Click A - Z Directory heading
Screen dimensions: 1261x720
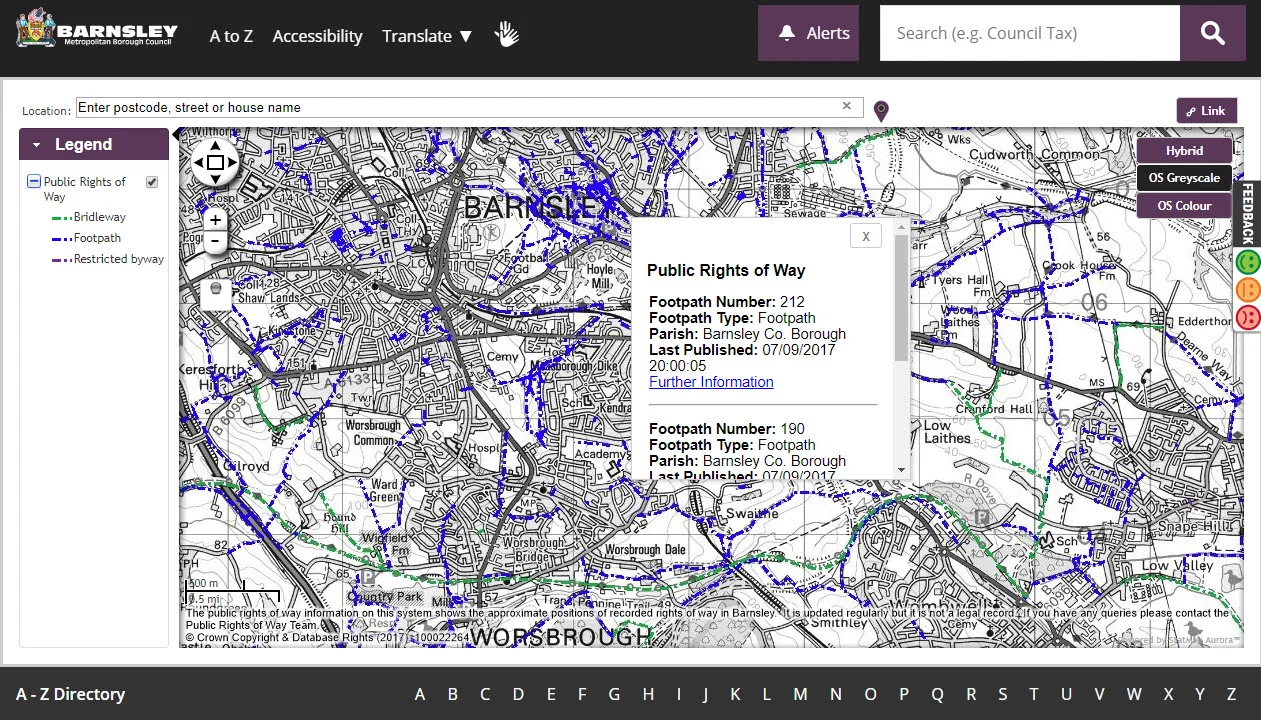click(x=70, y=694)
